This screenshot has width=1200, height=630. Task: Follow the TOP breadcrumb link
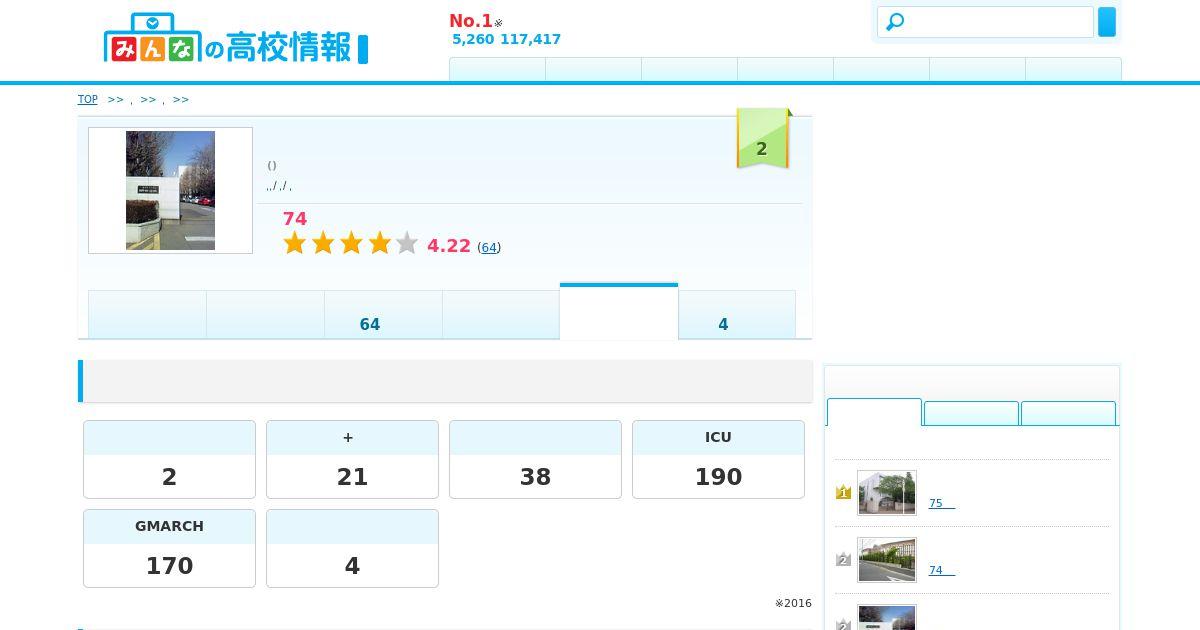point(88,99)
